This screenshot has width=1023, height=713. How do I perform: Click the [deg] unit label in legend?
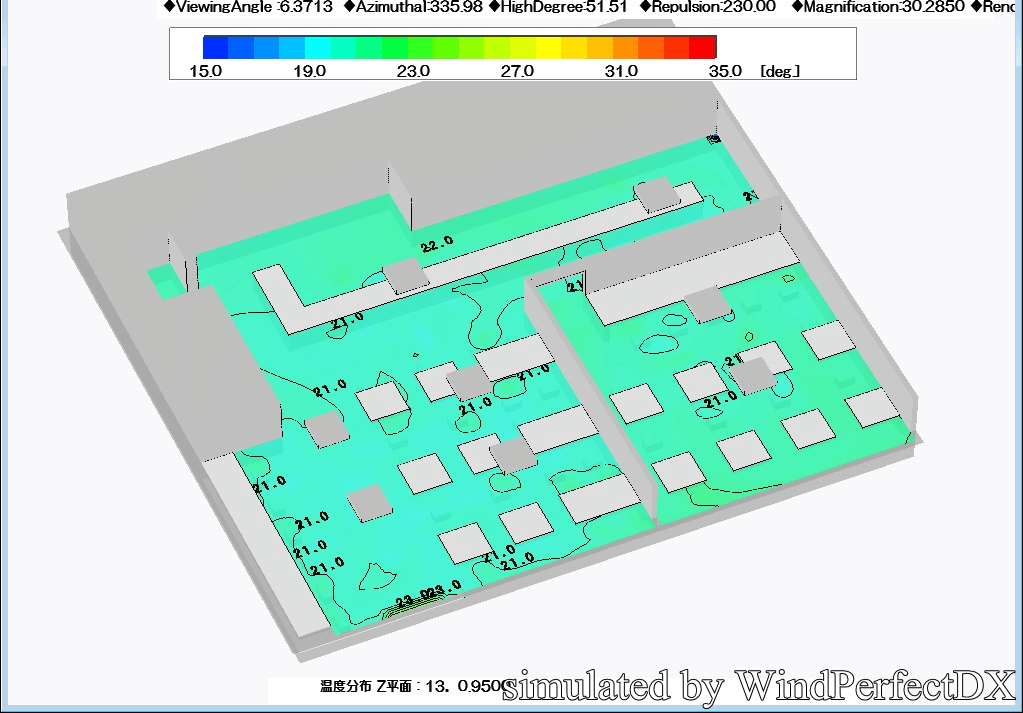click(780, 71)
